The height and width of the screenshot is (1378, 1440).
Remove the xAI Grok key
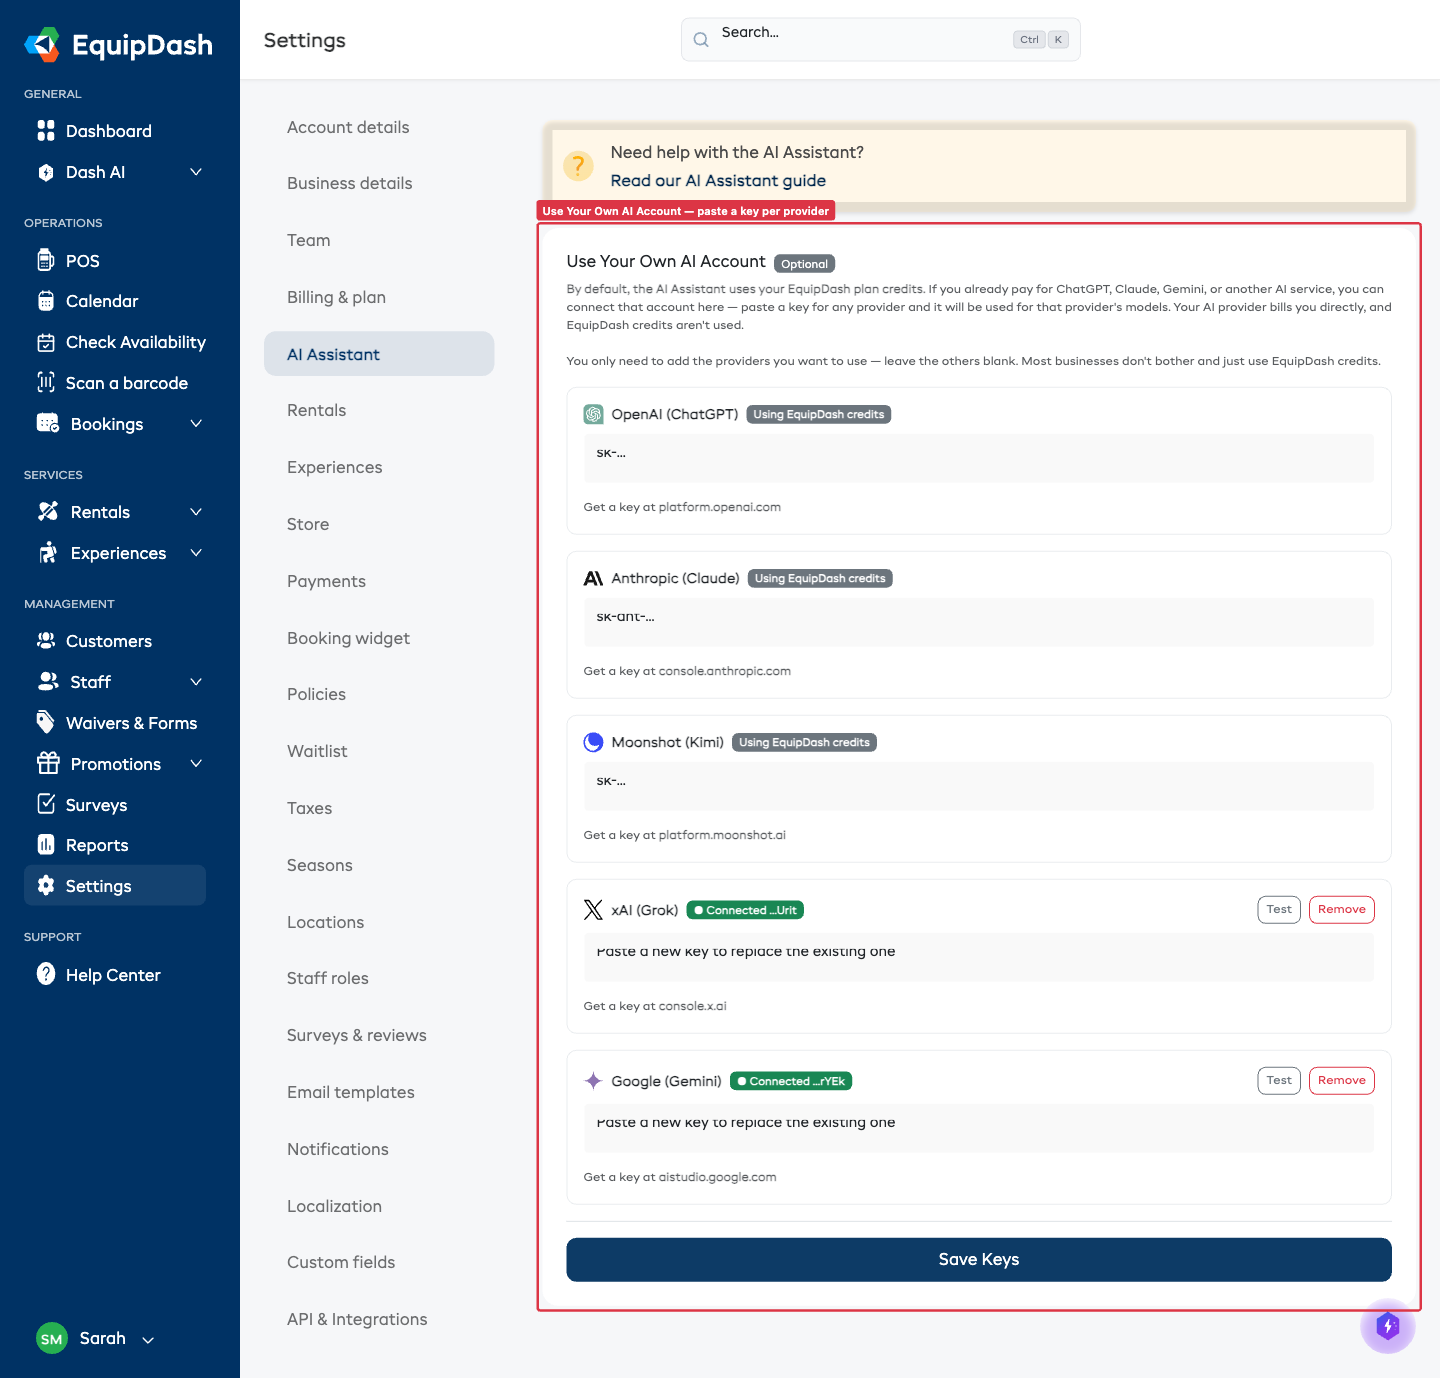(1342, 909)
